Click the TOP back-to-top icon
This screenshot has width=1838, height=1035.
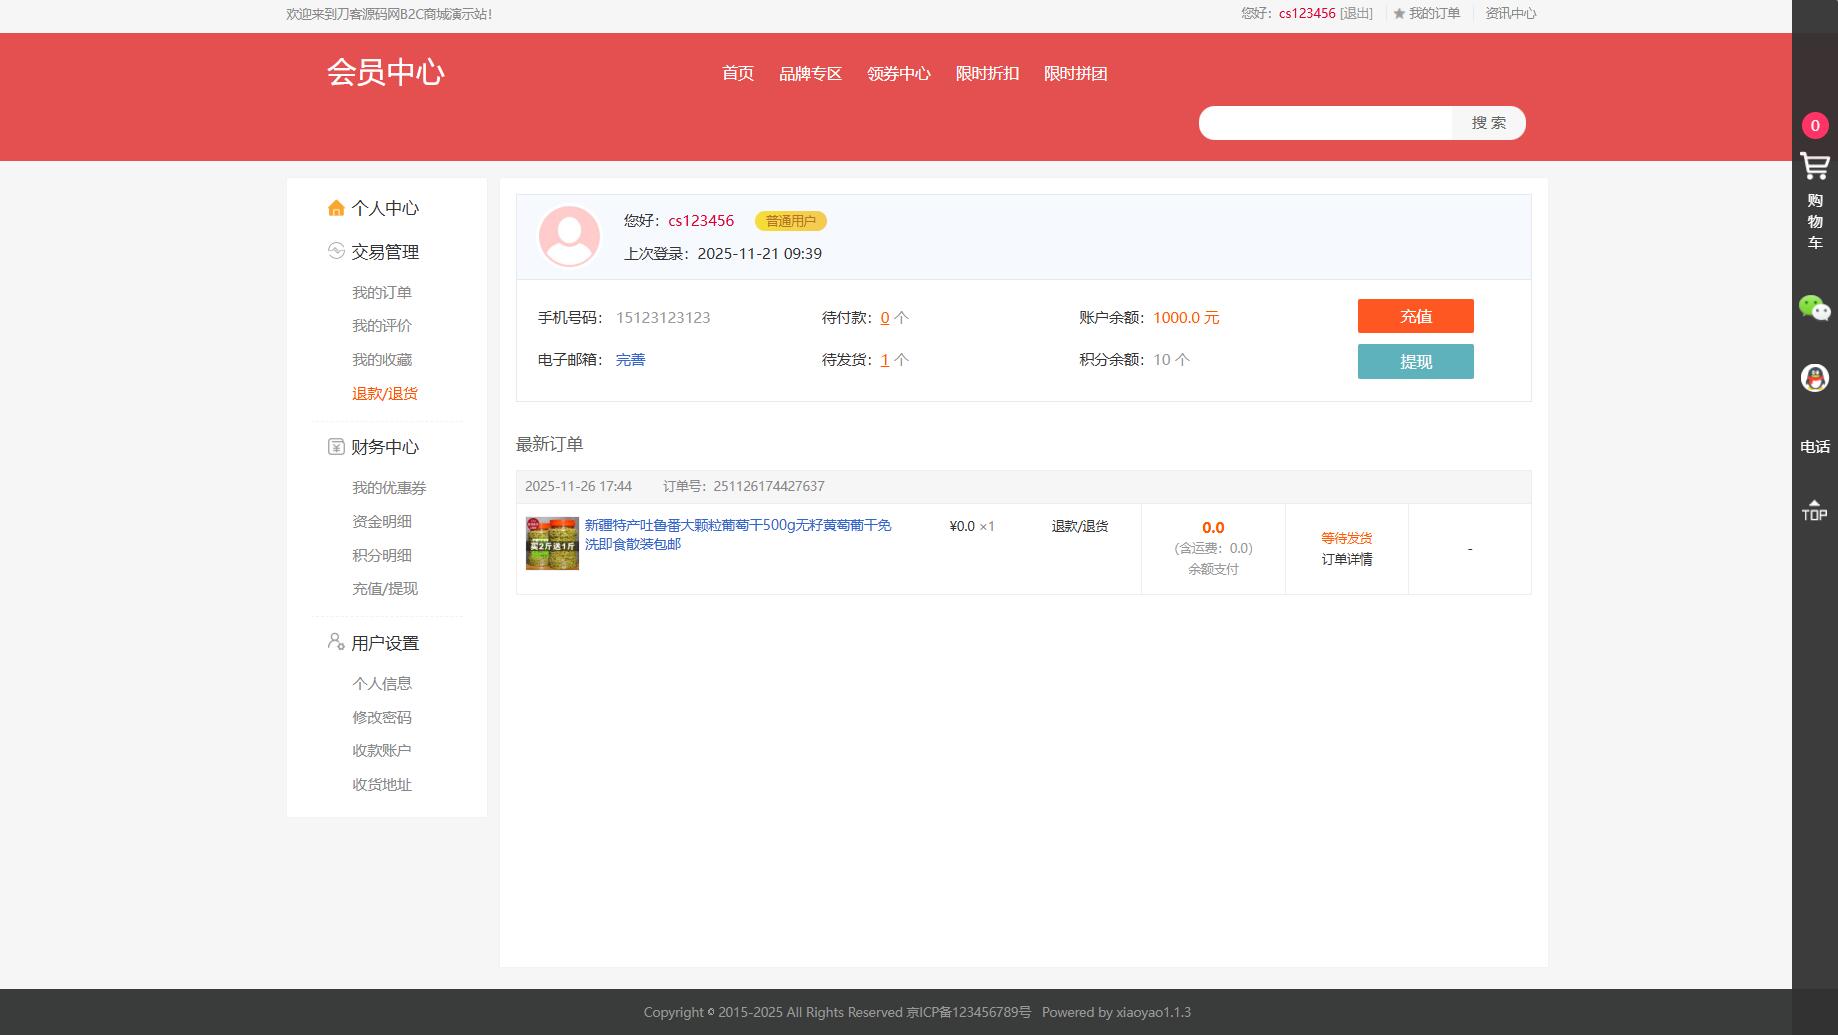[x=1813, y=510]
